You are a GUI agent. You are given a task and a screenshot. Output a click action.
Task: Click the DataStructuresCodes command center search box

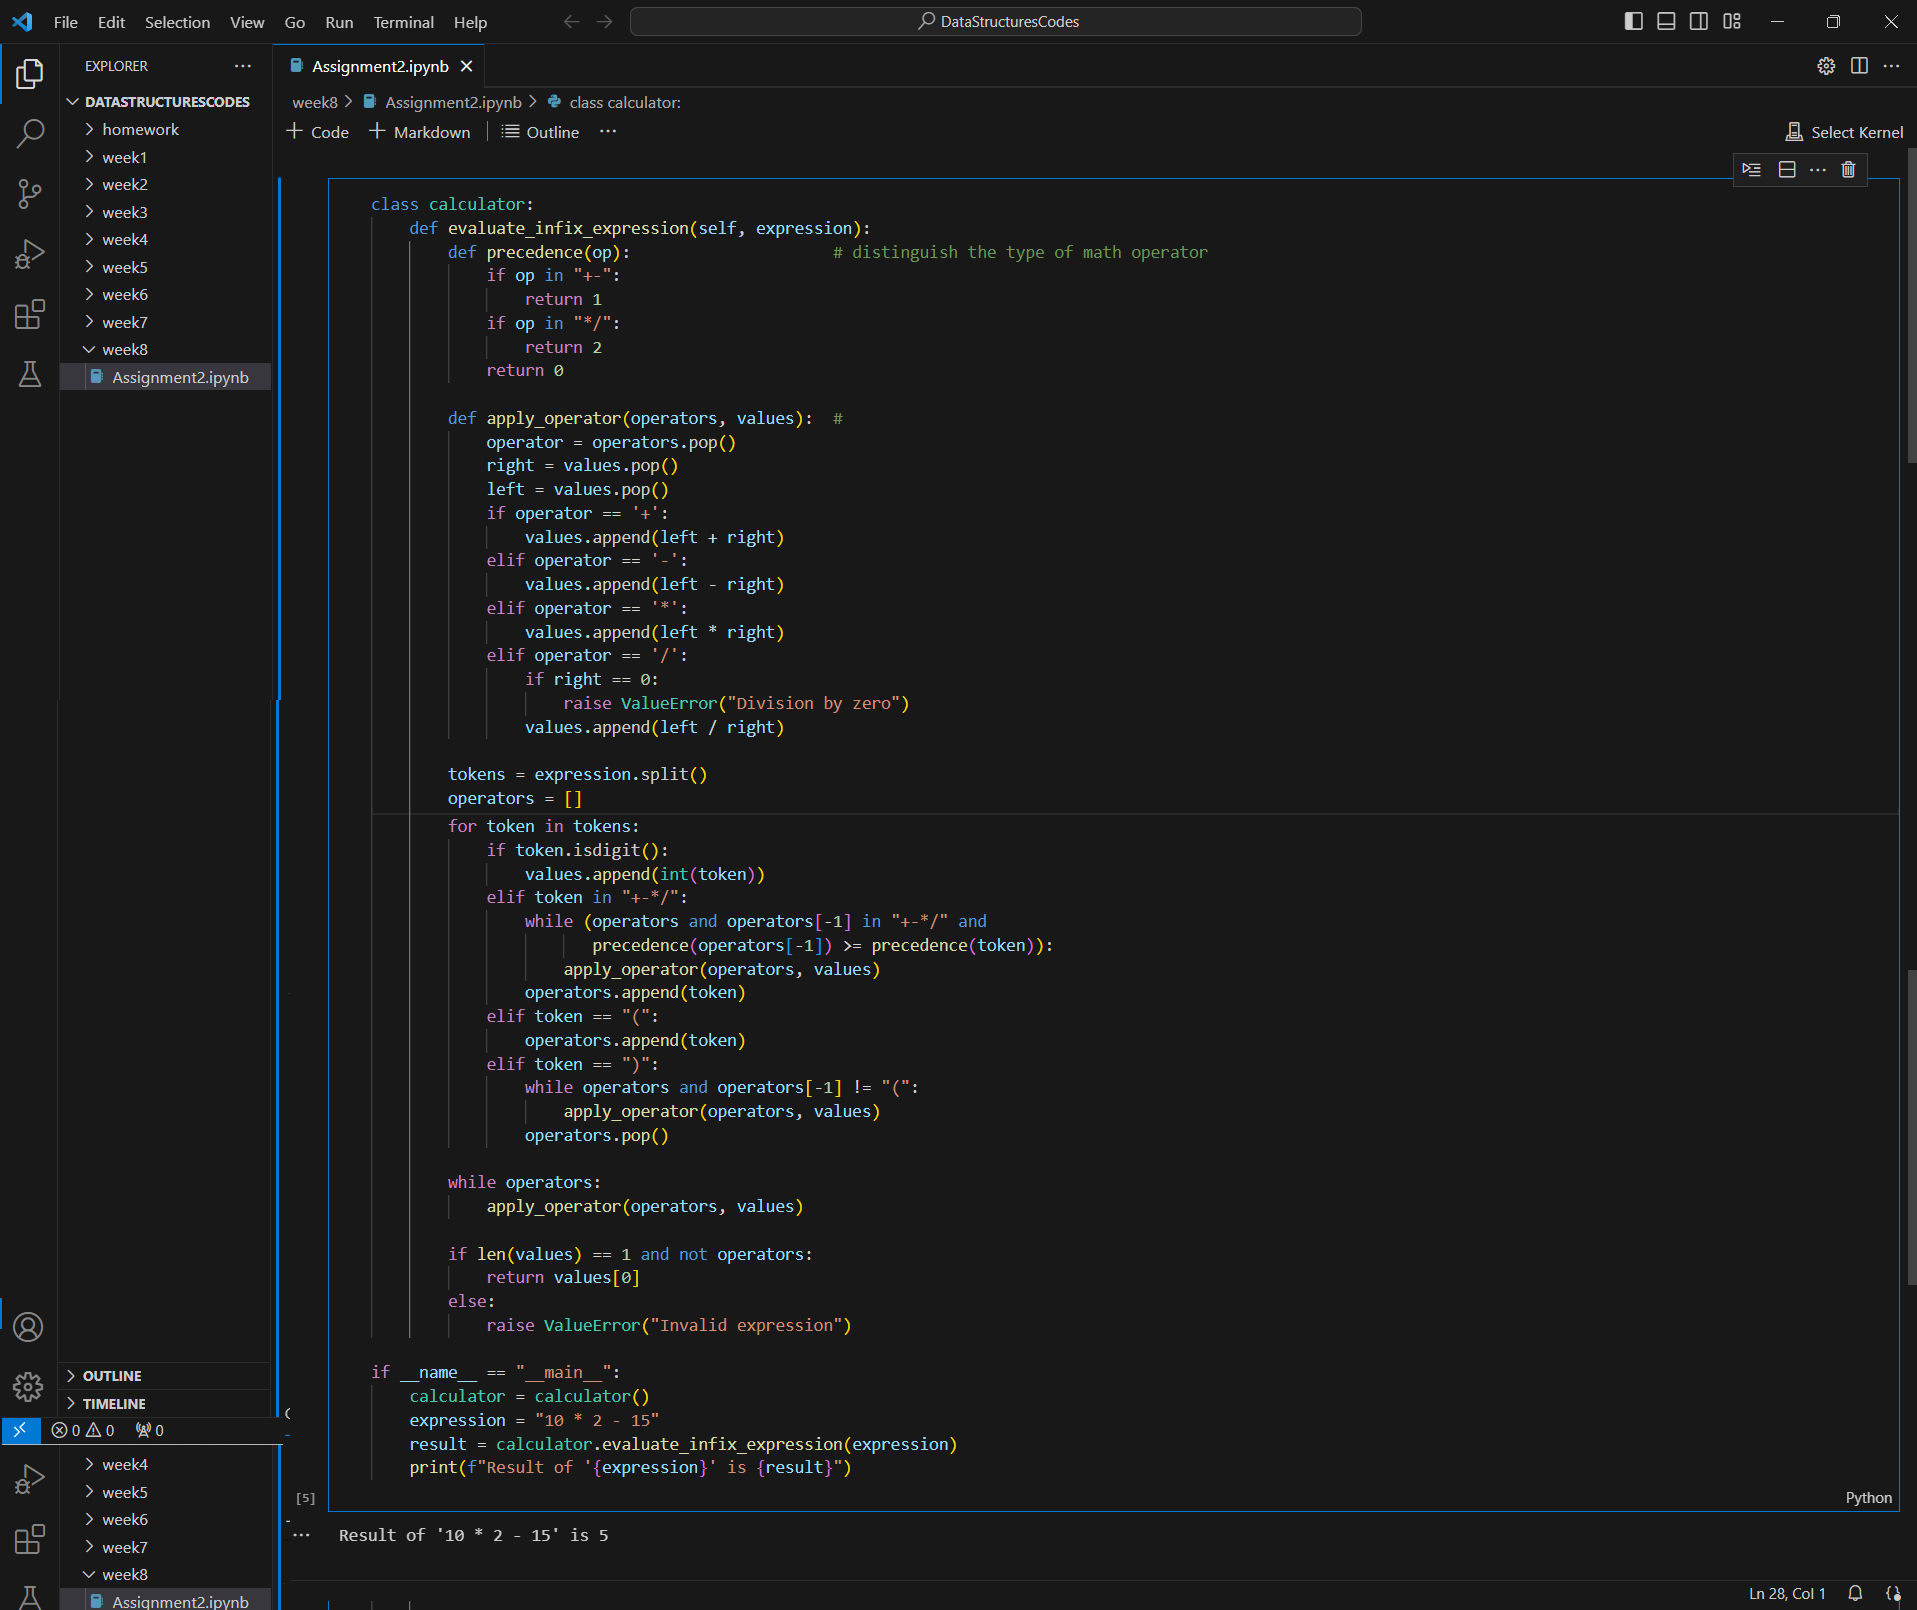(996, 21)
